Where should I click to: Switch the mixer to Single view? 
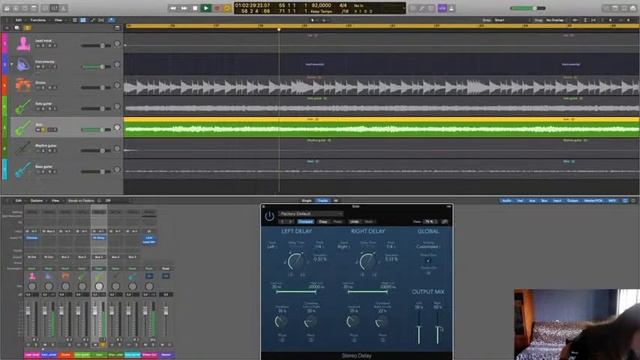(307, 201)
